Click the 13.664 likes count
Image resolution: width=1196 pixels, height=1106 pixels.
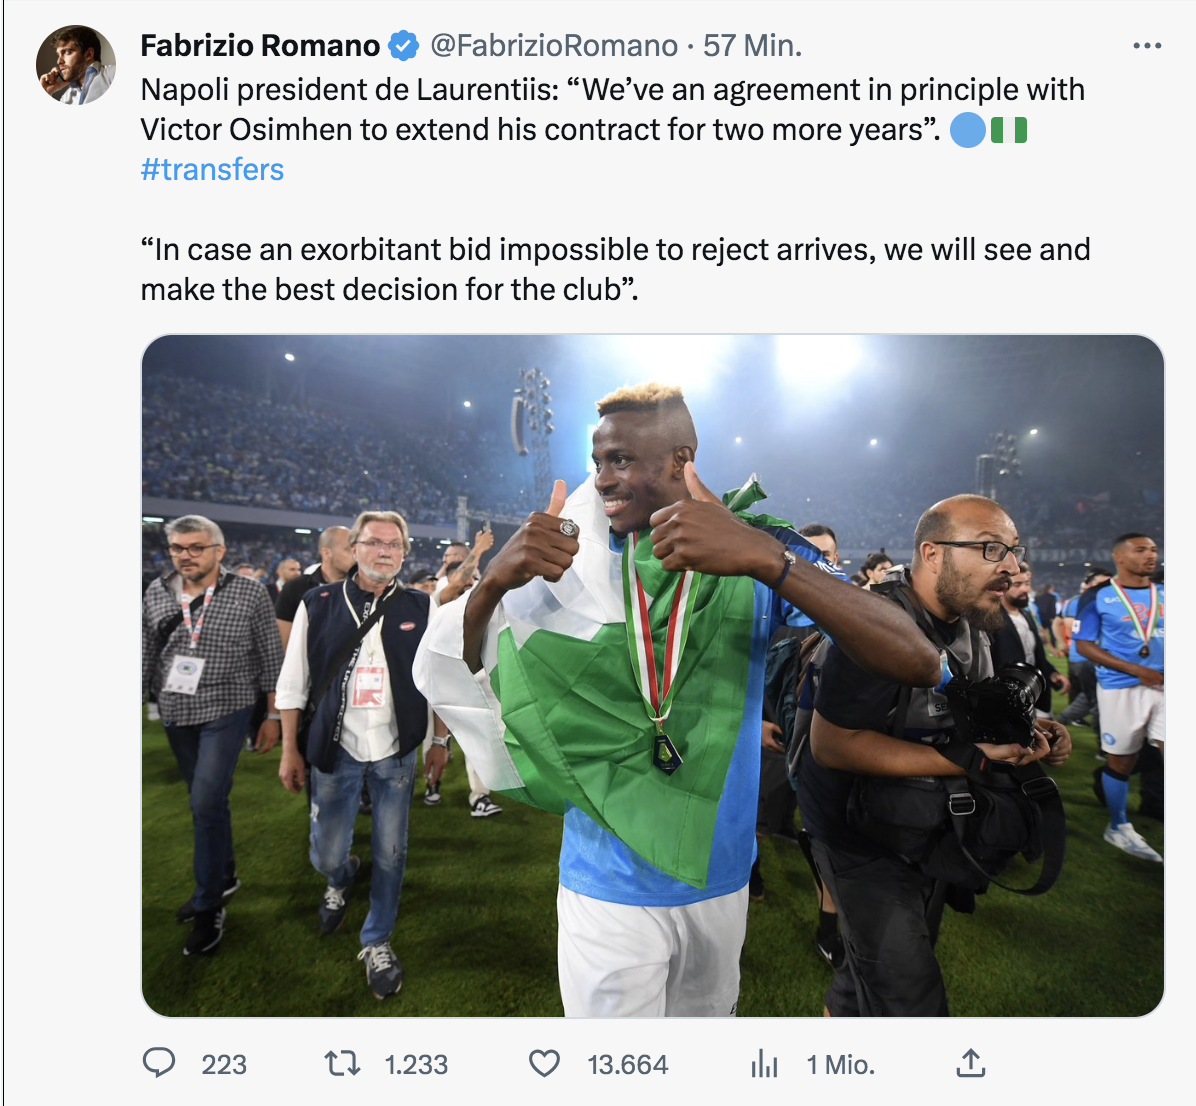627,1065
